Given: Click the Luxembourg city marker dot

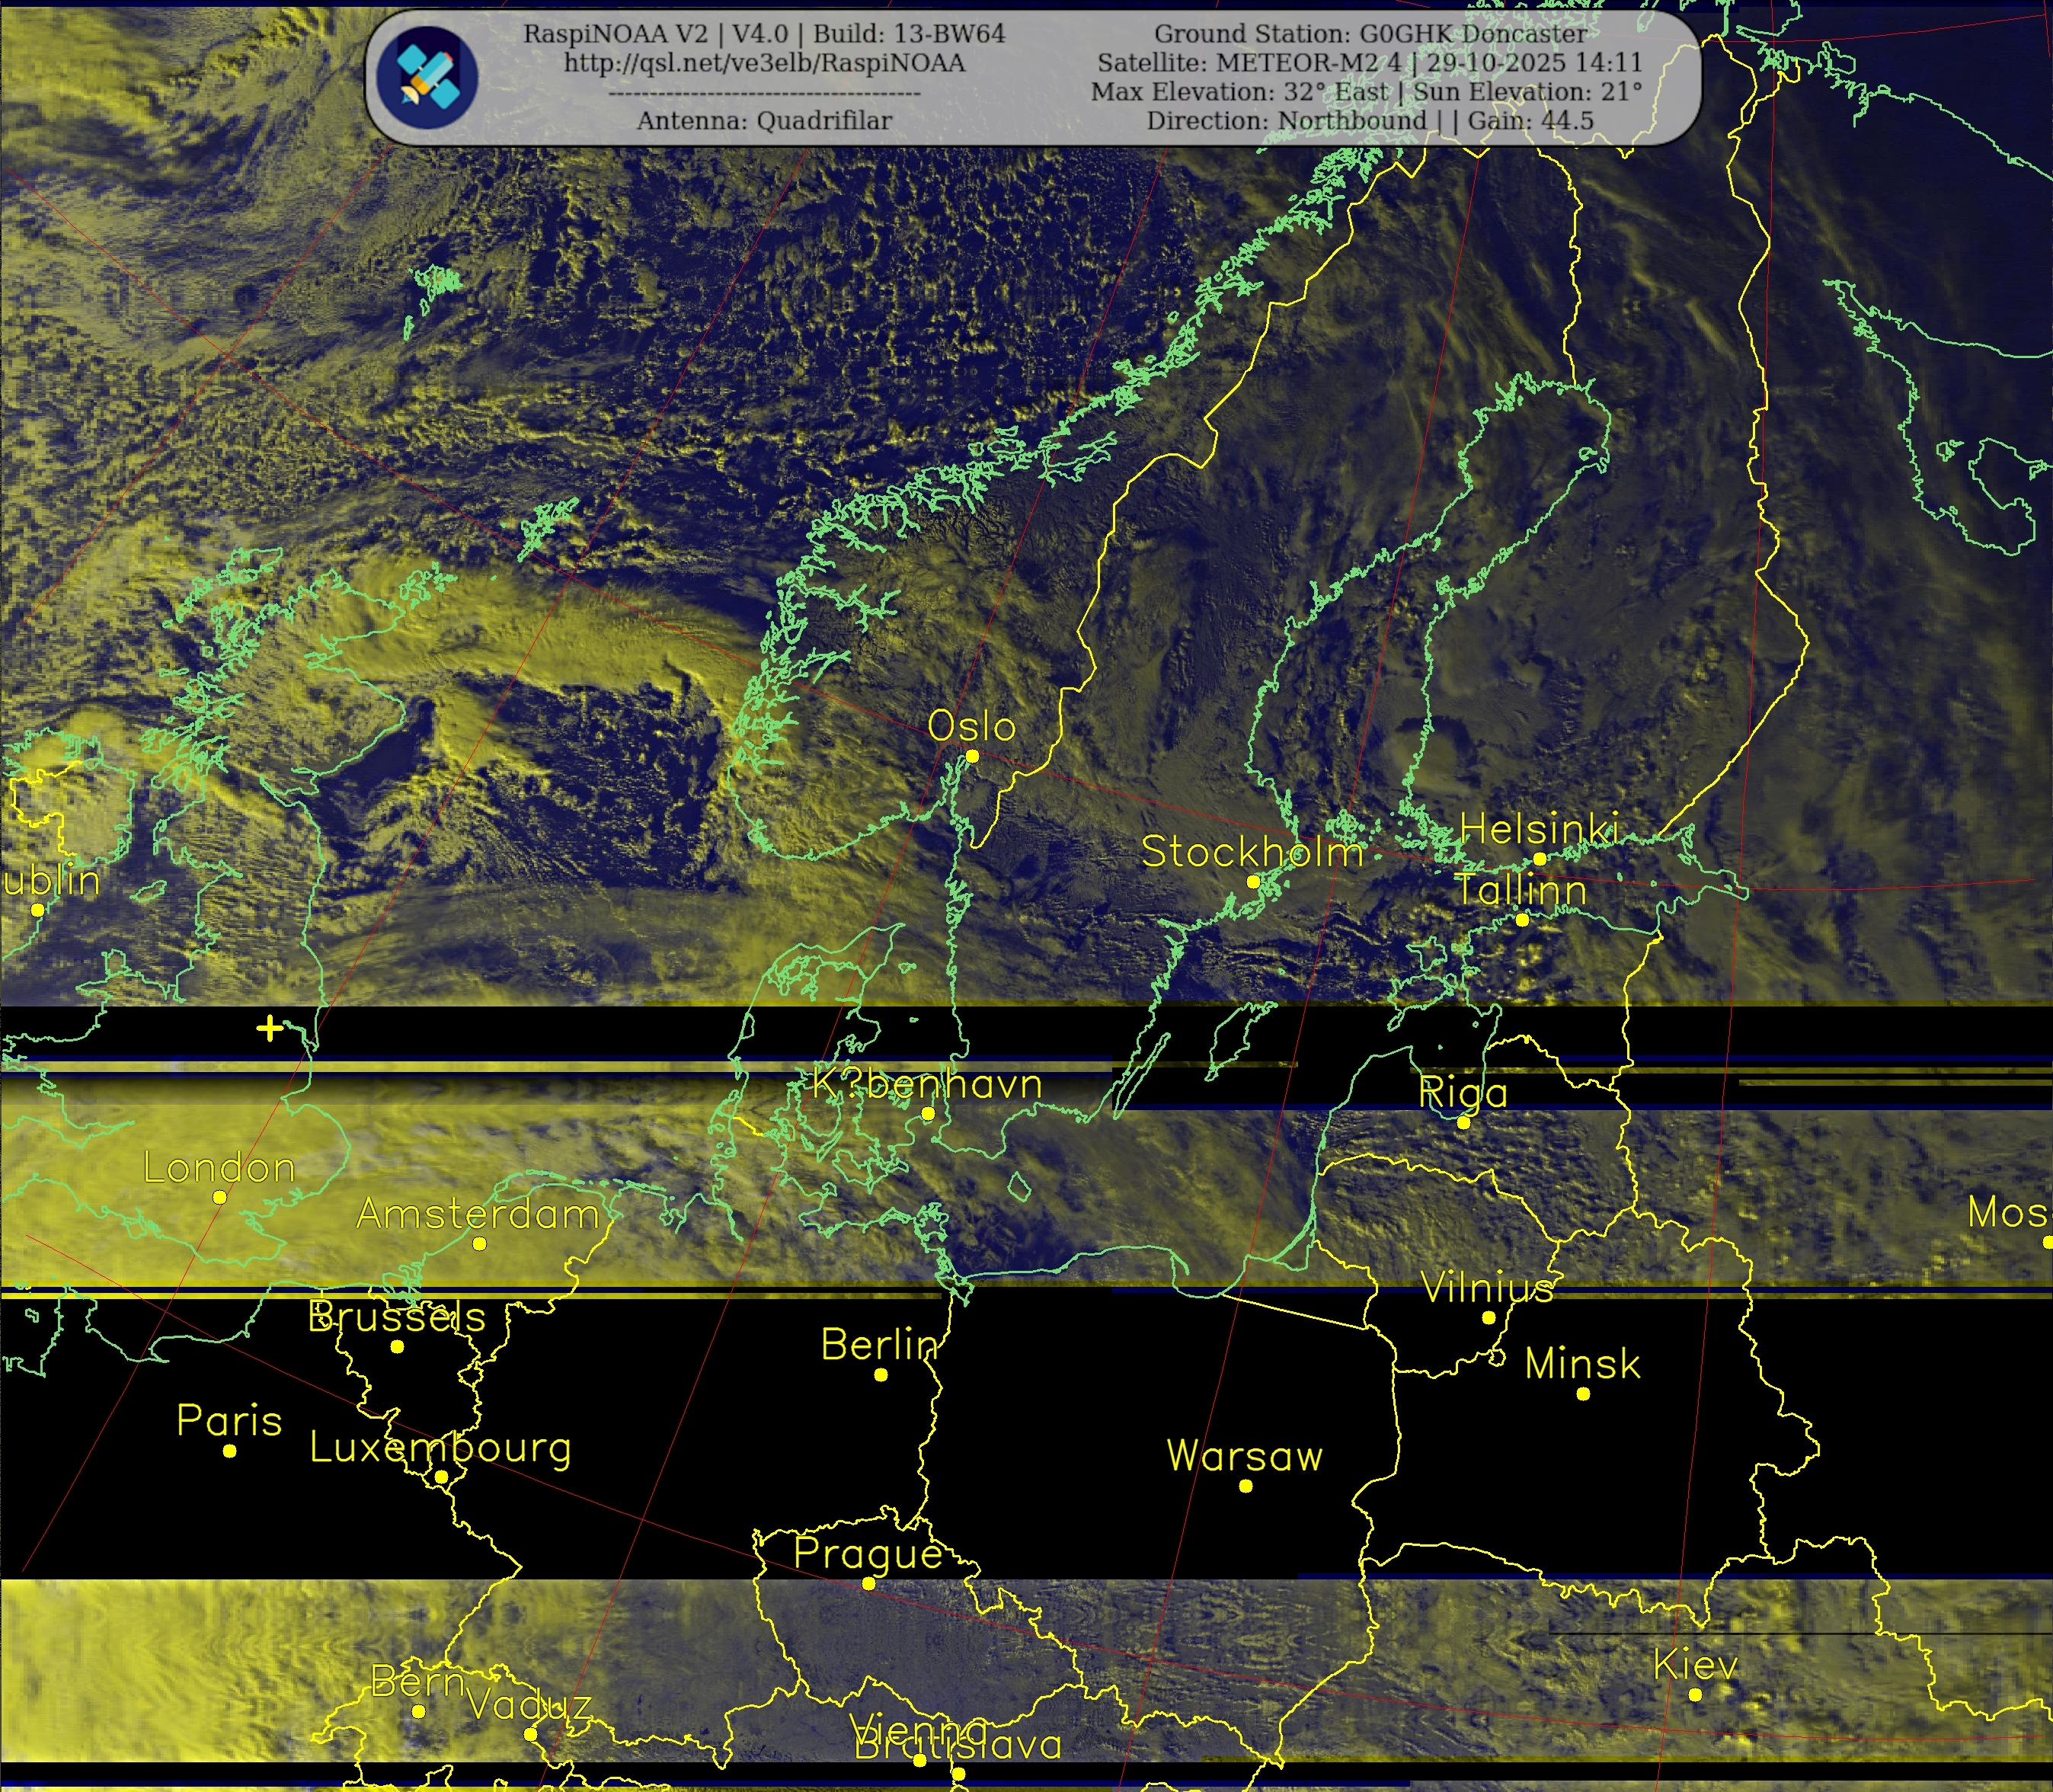Looking at the screenshot, I should click(x=441, y=1477).
